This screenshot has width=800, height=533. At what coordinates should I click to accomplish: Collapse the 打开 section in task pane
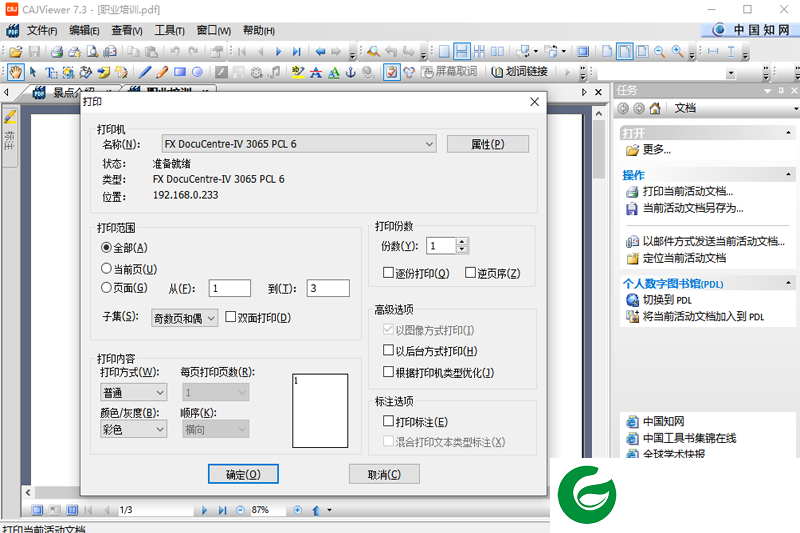[x=788, y=133]
